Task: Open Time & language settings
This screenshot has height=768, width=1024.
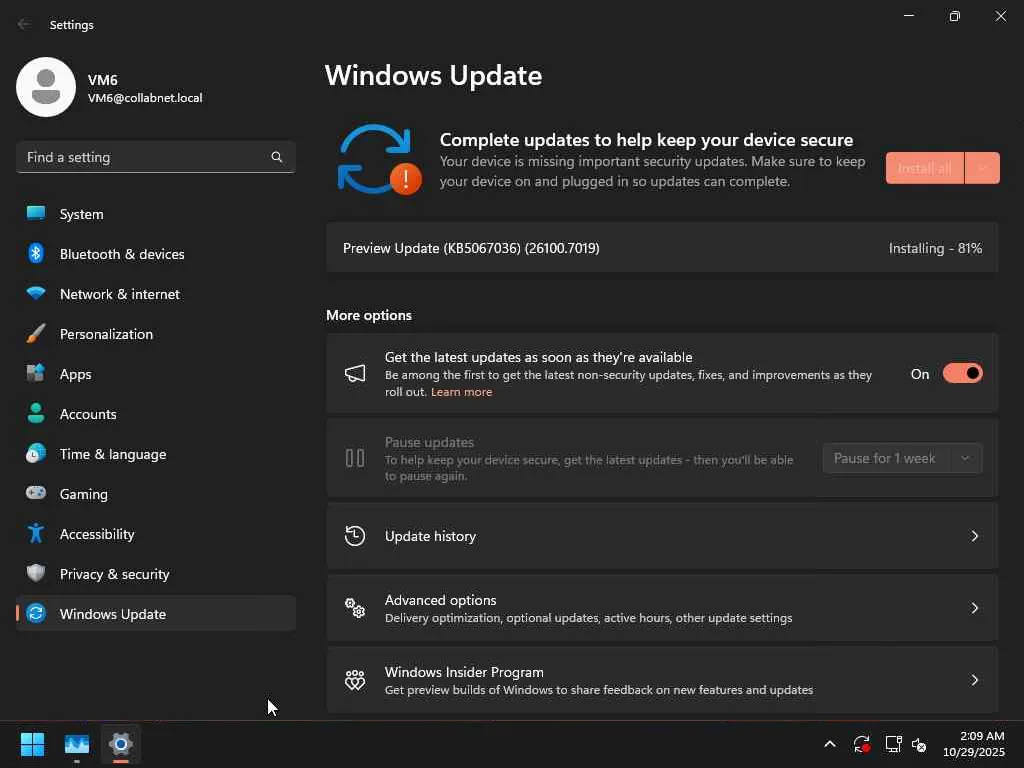Action: point(156,454)
